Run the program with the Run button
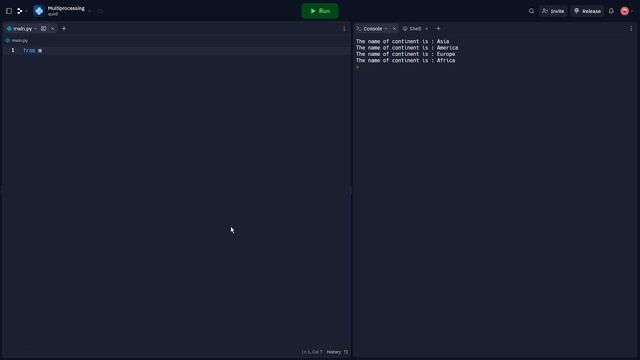Viewport: 640px width, 360px height. [x=320, y=11]
